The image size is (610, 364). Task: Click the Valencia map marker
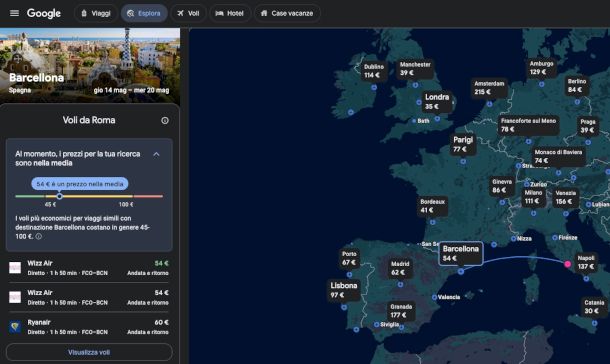click(x=434, y=297)
